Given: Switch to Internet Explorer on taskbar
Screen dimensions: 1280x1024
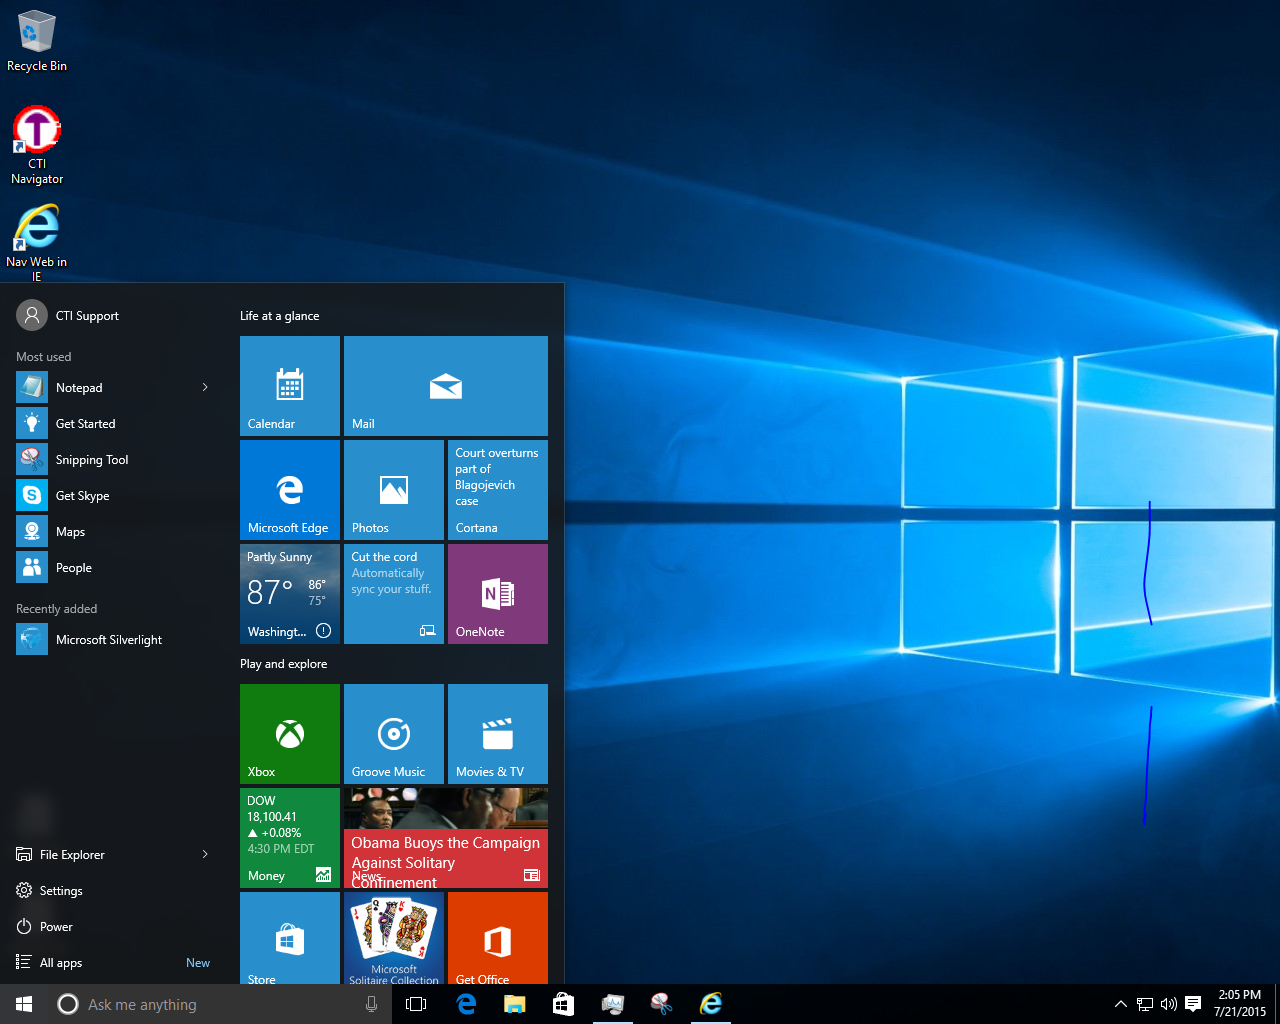Looking at the screenshot, I should [x=710, y=1004].
